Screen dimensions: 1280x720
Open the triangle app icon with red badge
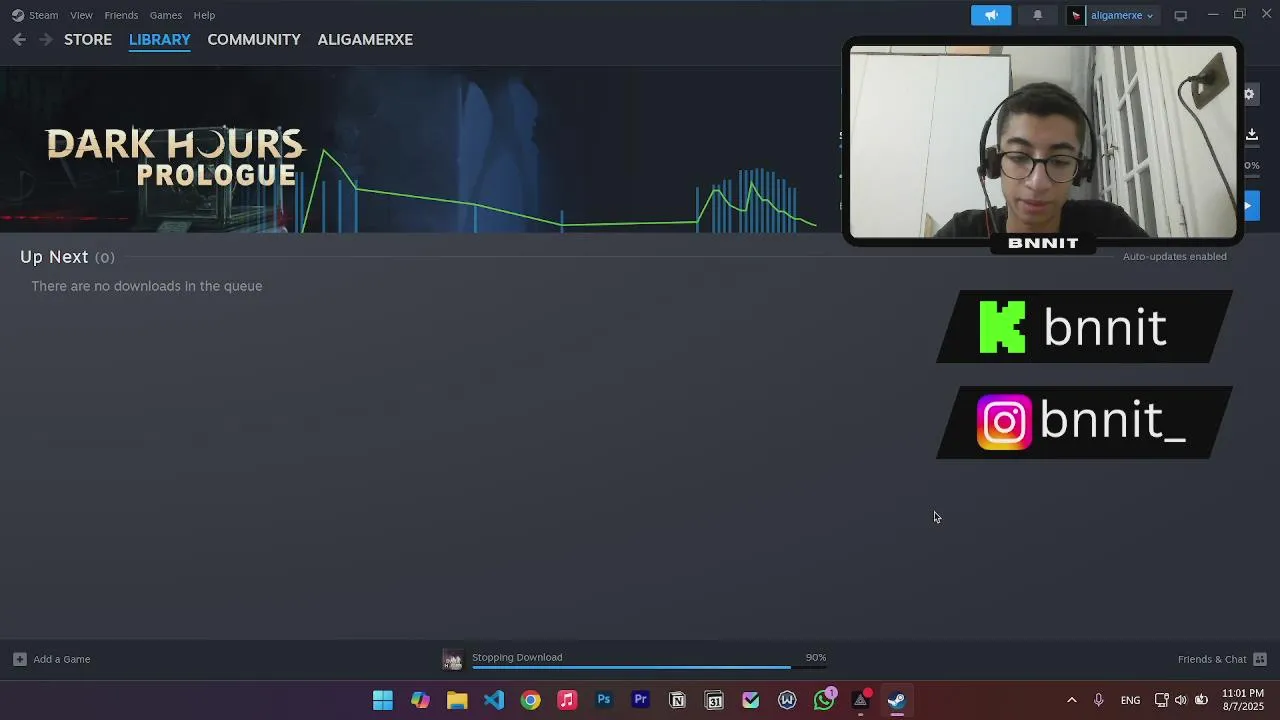pos(861,700)
